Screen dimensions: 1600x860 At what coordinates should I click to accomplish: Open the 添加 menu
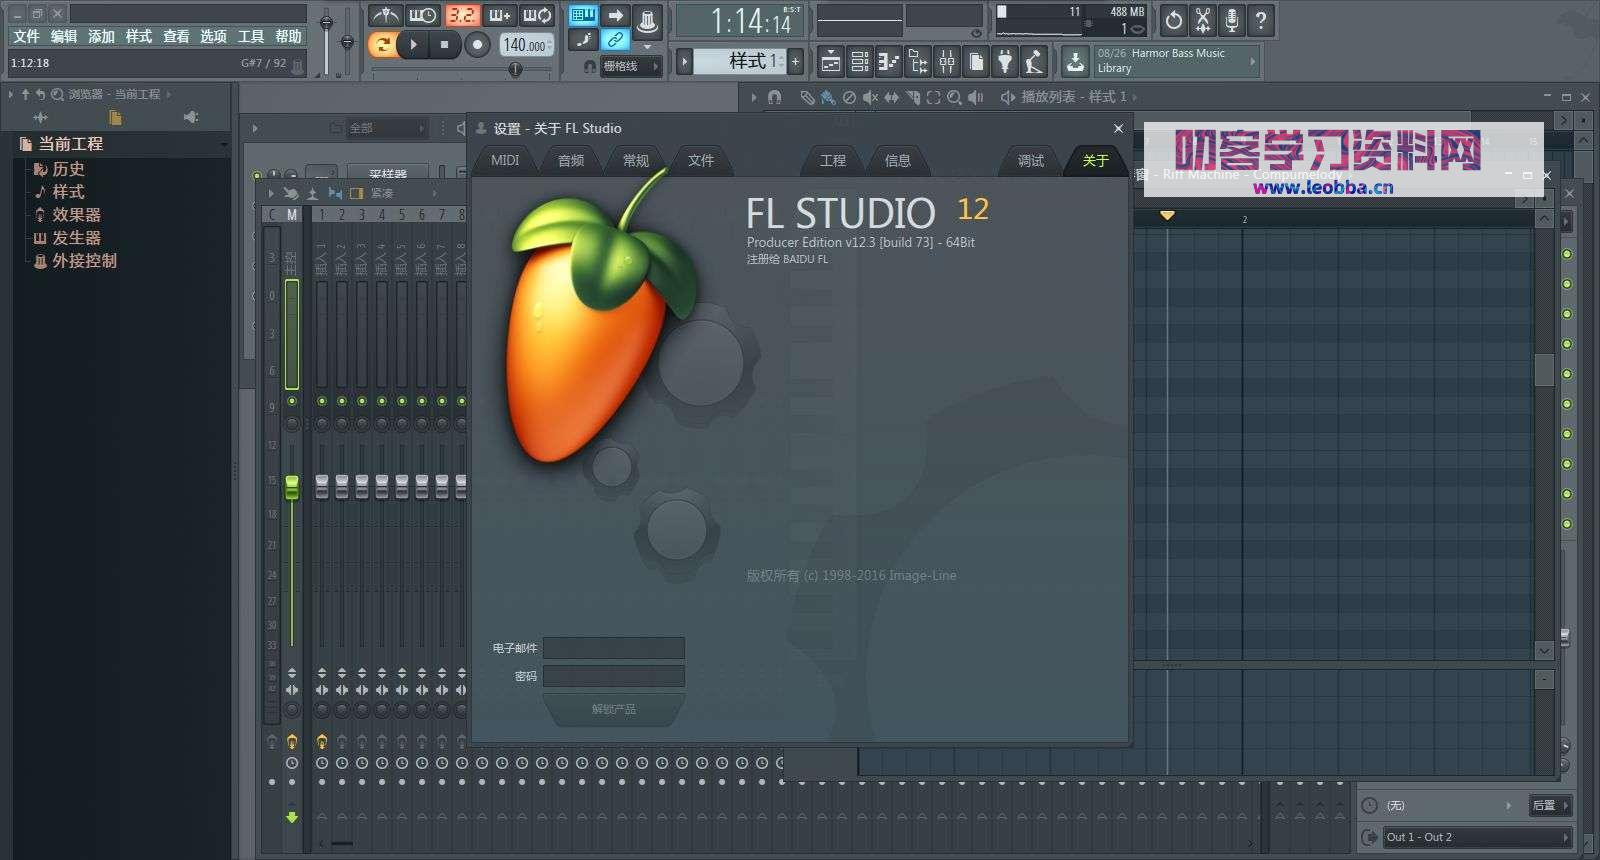pos(101,36)
